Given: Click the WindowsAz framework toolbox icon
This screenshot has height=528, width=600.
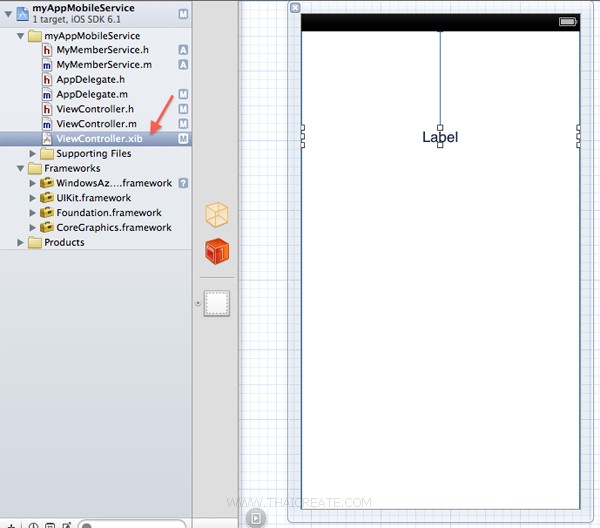Looking at the screenshot, I should tap(47, 183).
